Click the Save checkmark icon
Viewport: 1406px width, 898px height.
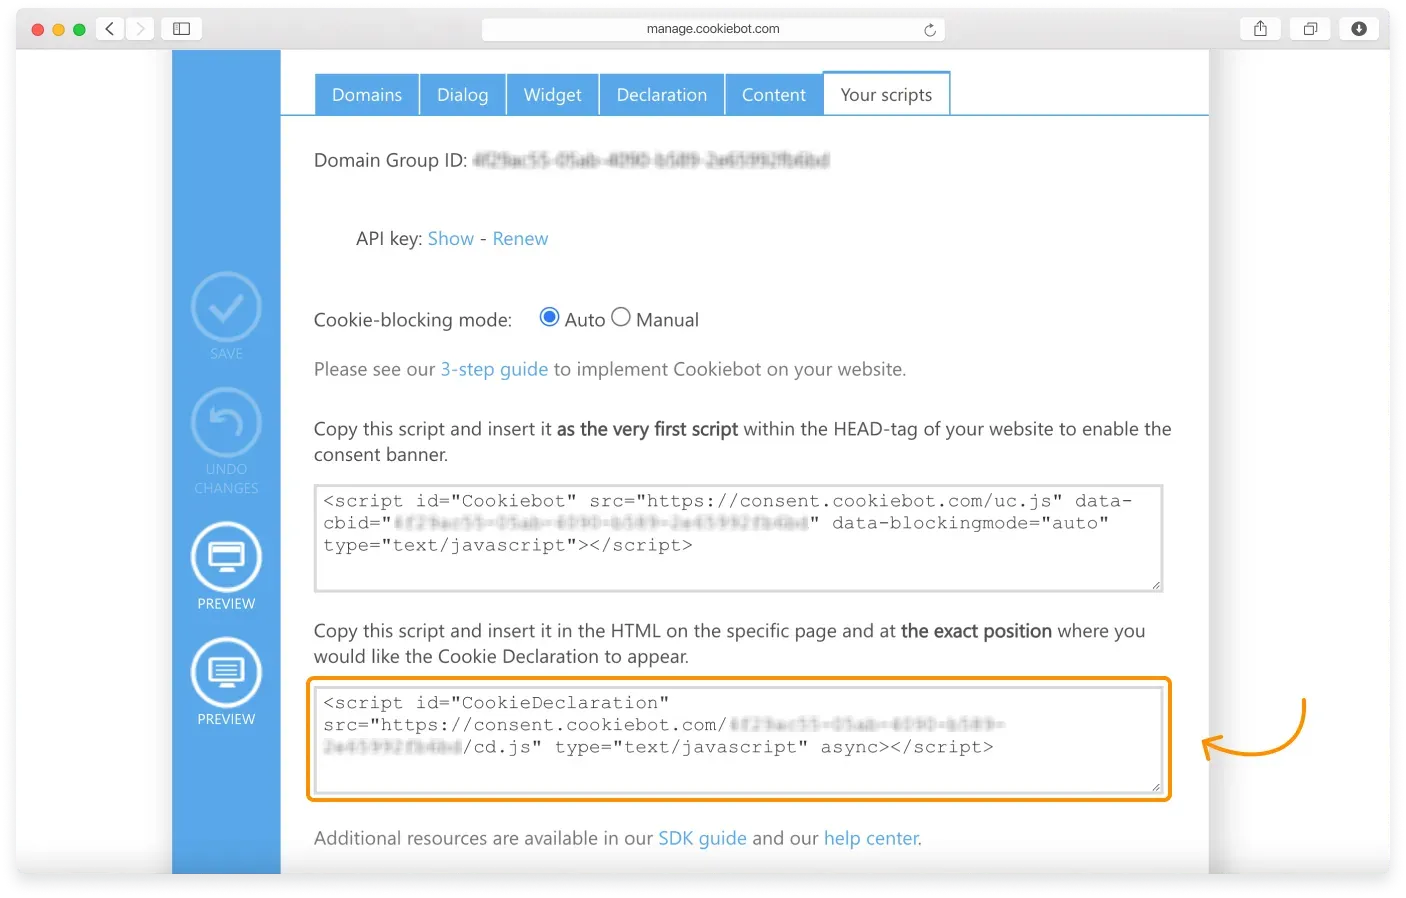pyautogui.click(x=226, y=307)
